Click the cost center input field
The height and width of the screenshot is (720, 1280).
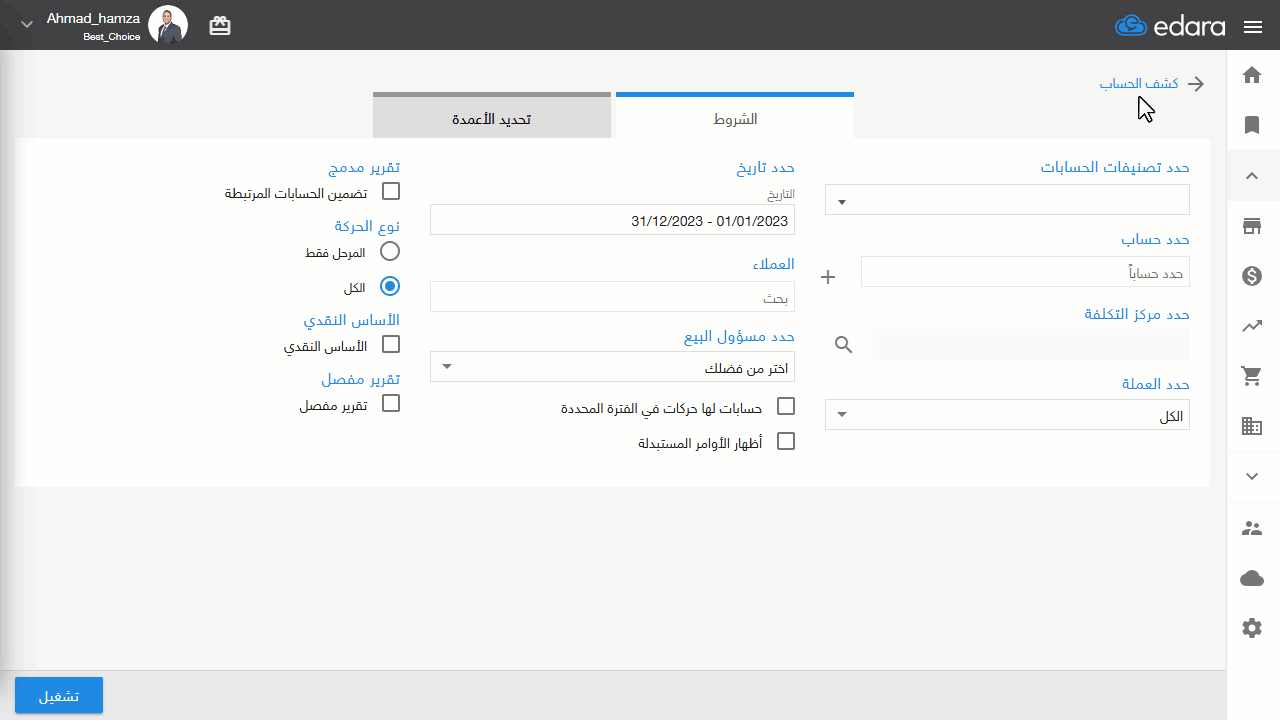point(1031,345)
